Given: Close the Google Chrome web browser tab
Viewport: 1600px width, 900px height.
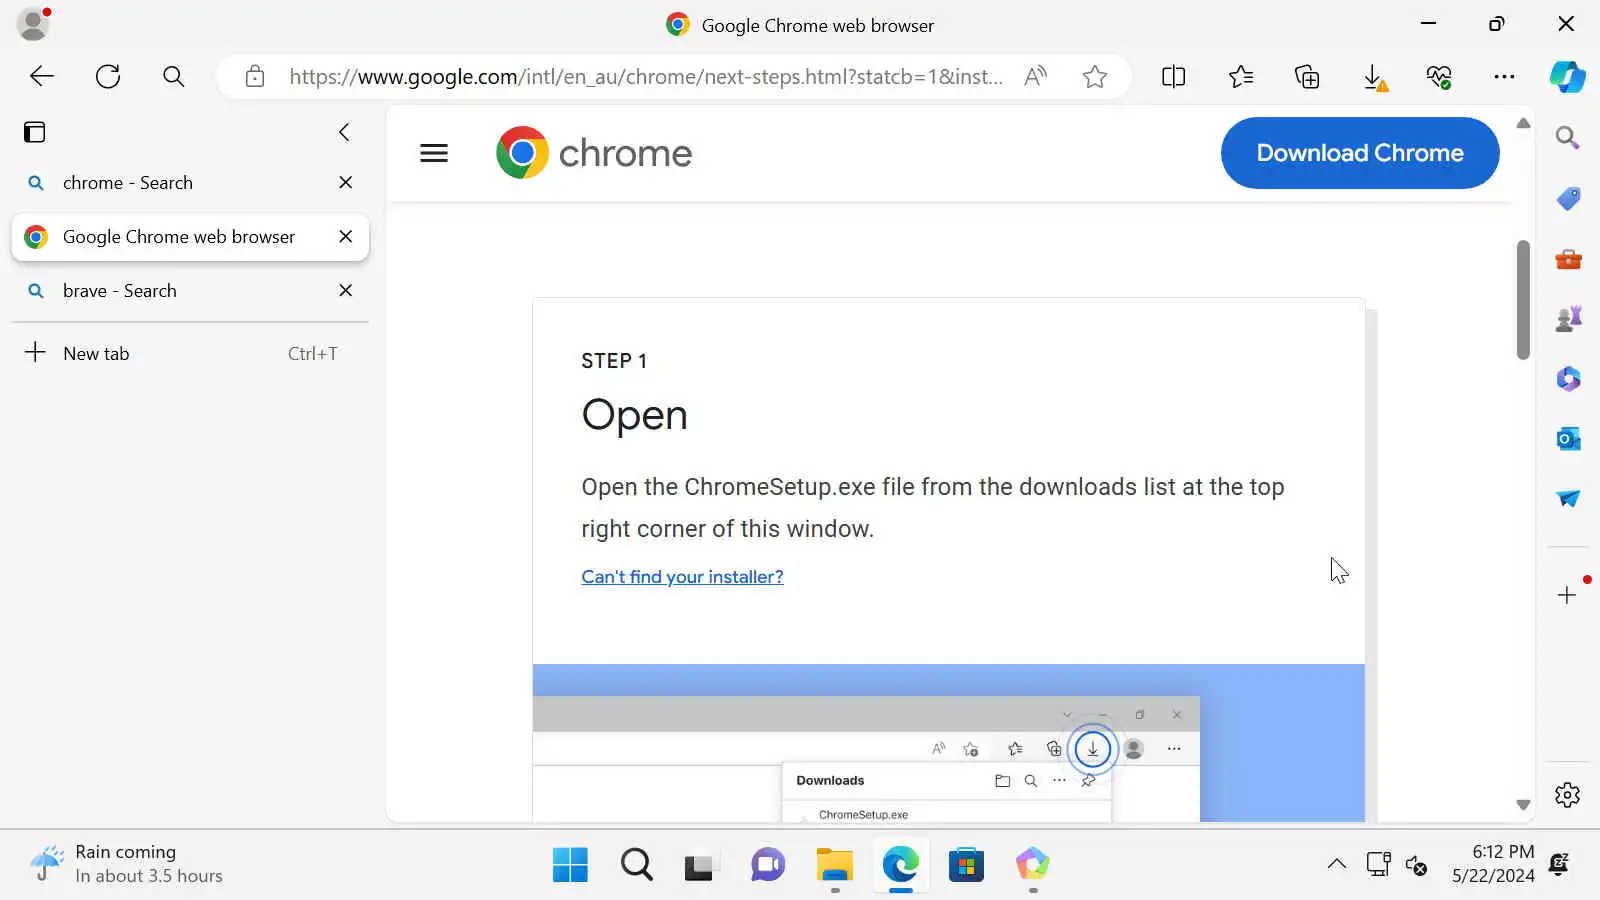Looking at the screenshot, I should coord(346,237).
